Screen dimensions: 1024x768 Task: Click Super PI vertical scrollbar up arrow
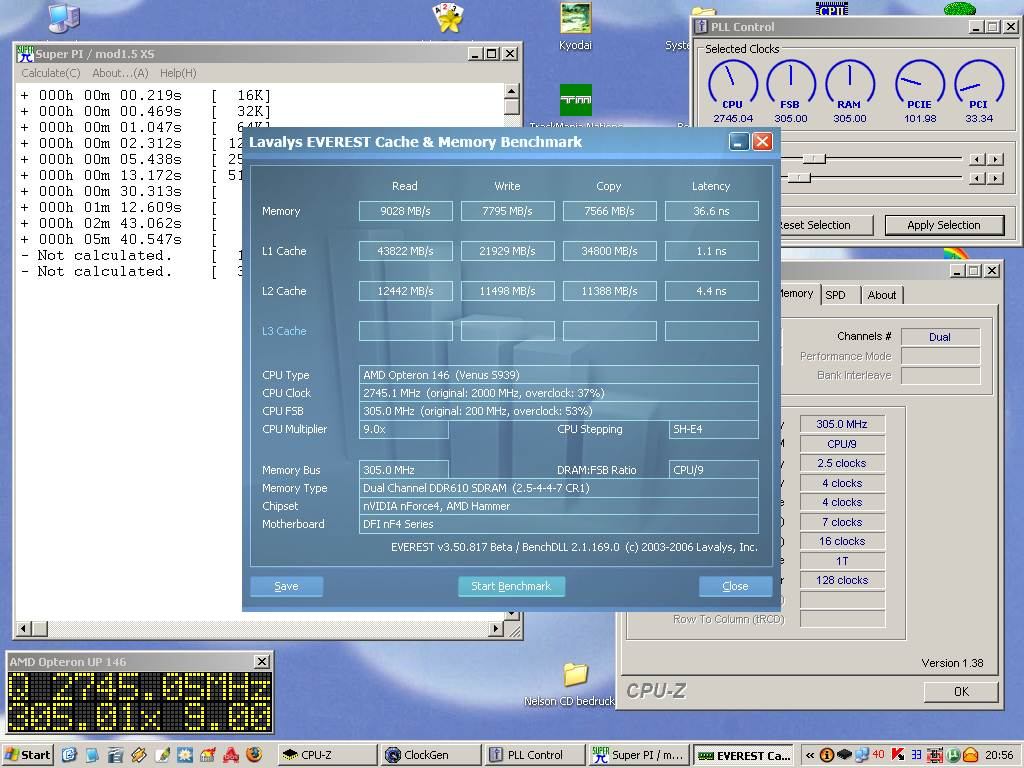[511, 90]
